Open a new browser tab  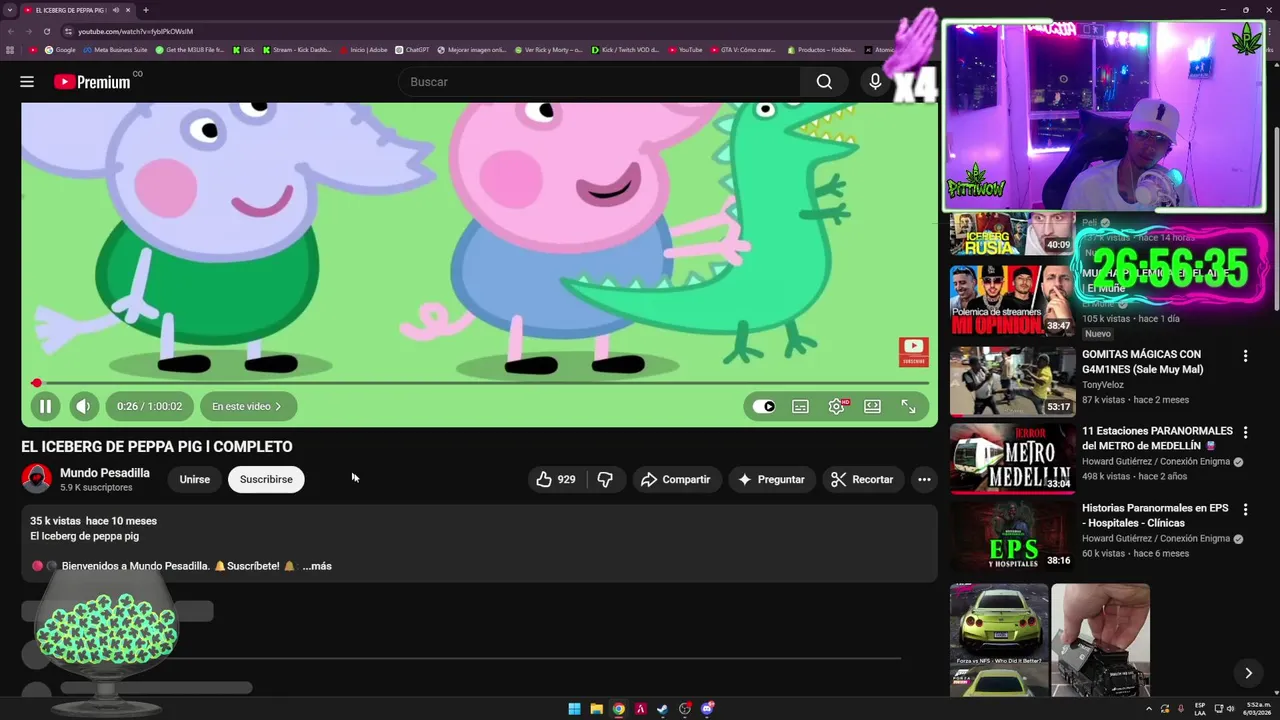pos(146,10)
